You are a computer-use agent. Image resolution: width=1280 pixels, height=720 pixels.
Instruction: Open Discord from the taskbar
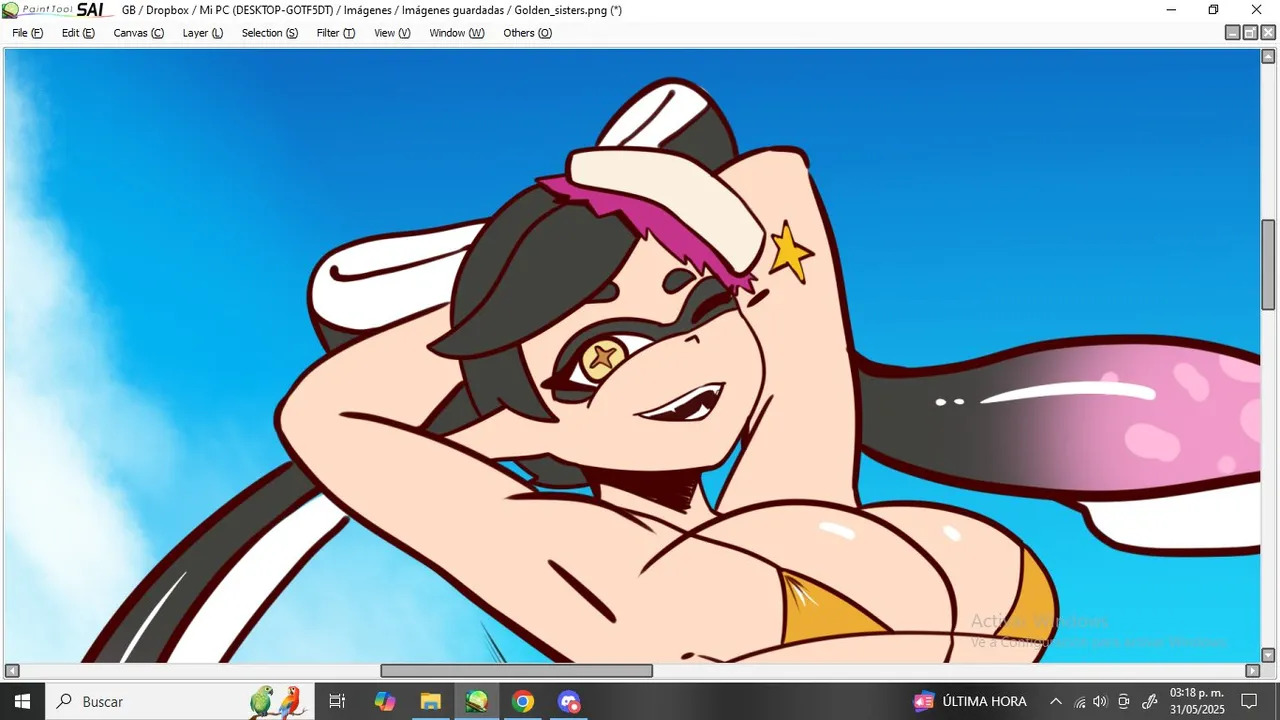click(568, 701)
